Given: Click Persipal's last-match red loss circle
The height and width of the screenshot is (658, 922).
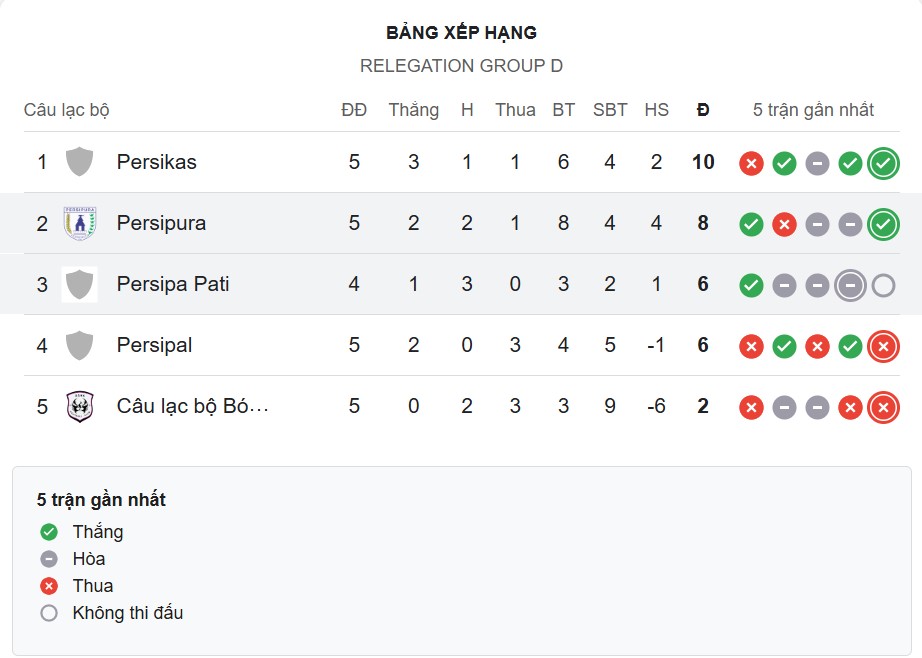Looking at the screenshot, I should pyautogui.click(x=882, y=346).
